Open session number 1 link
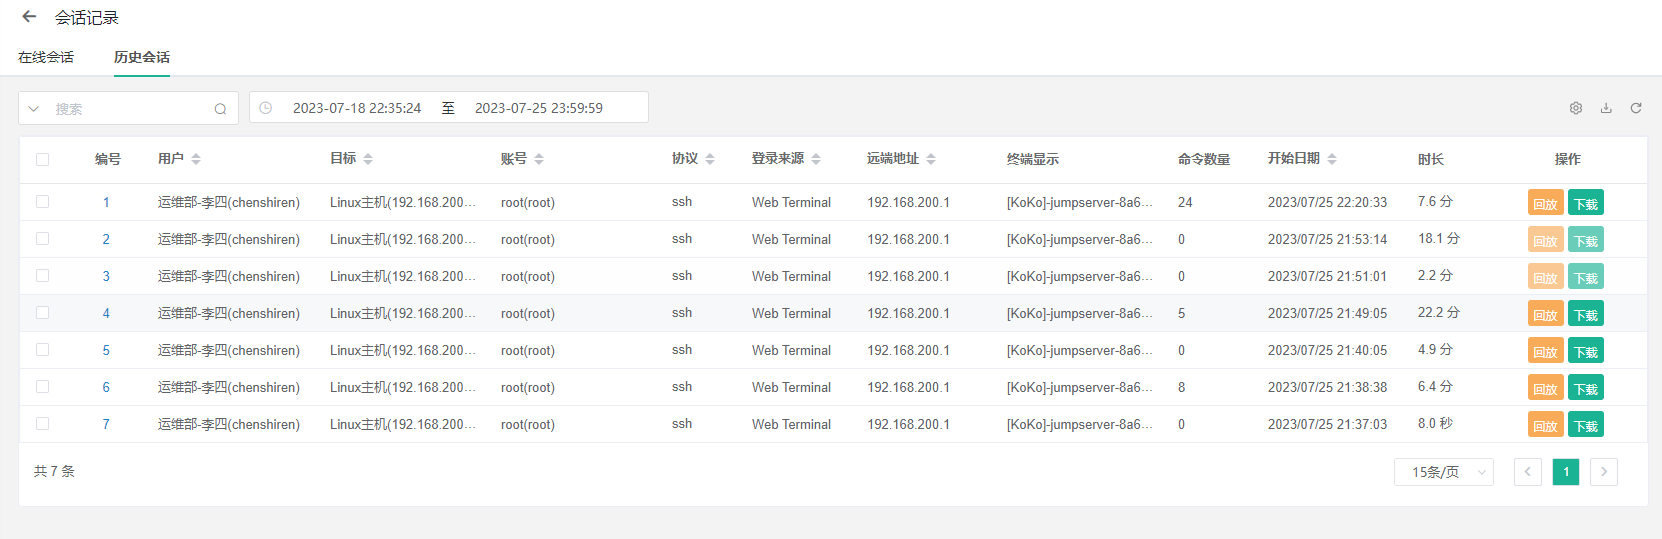This screenshot has width=1662, height=539. [x=106, y=202]
